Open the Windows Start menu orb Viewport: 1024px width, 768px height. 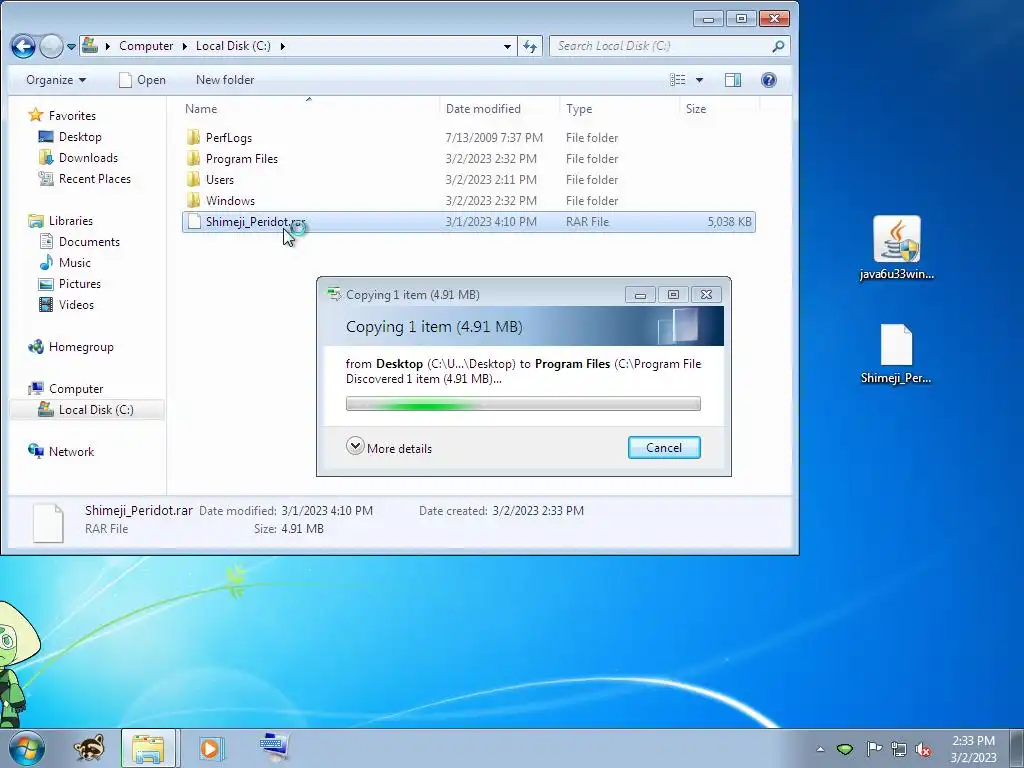(x=26, y=748)
